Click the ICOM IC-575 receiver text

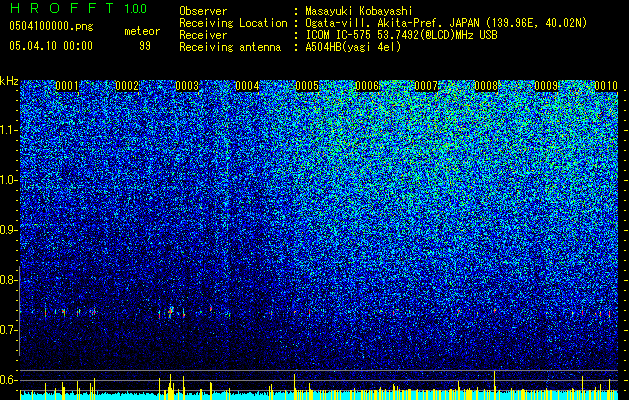coord(402,35)
